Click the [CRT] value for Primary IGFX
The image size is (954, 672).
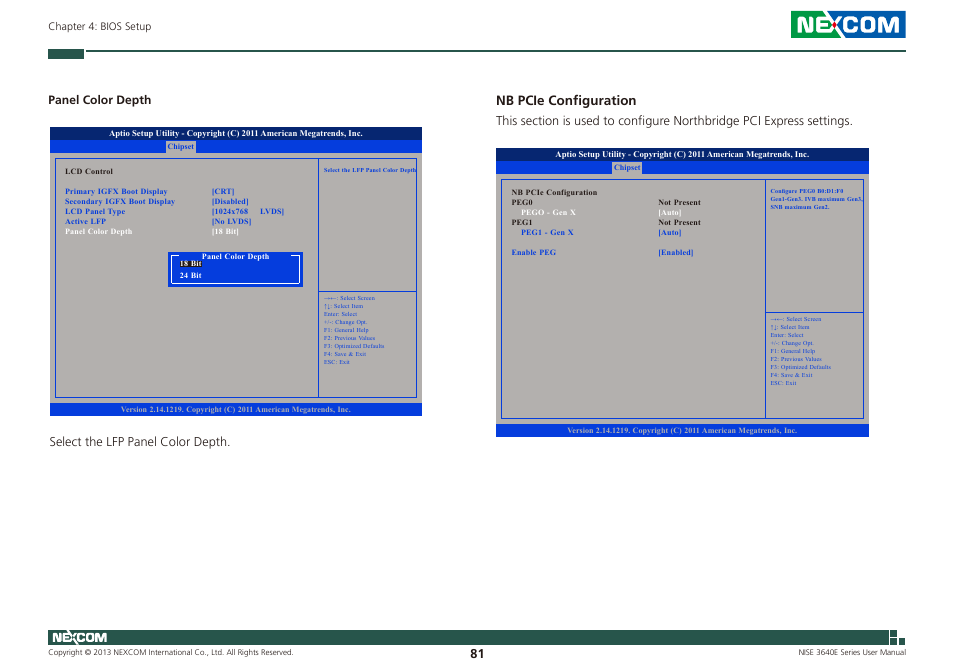223,191
